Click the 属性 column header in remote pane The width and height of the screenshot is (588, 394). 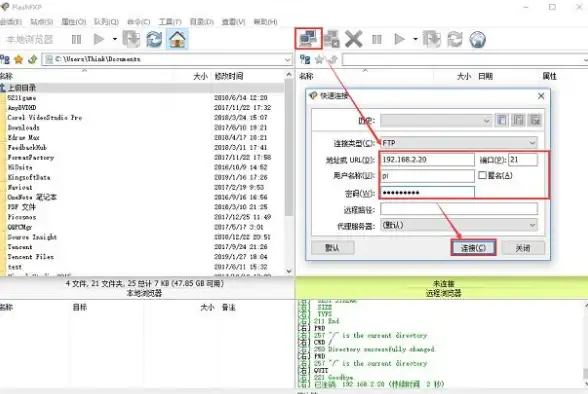point(549,76)
